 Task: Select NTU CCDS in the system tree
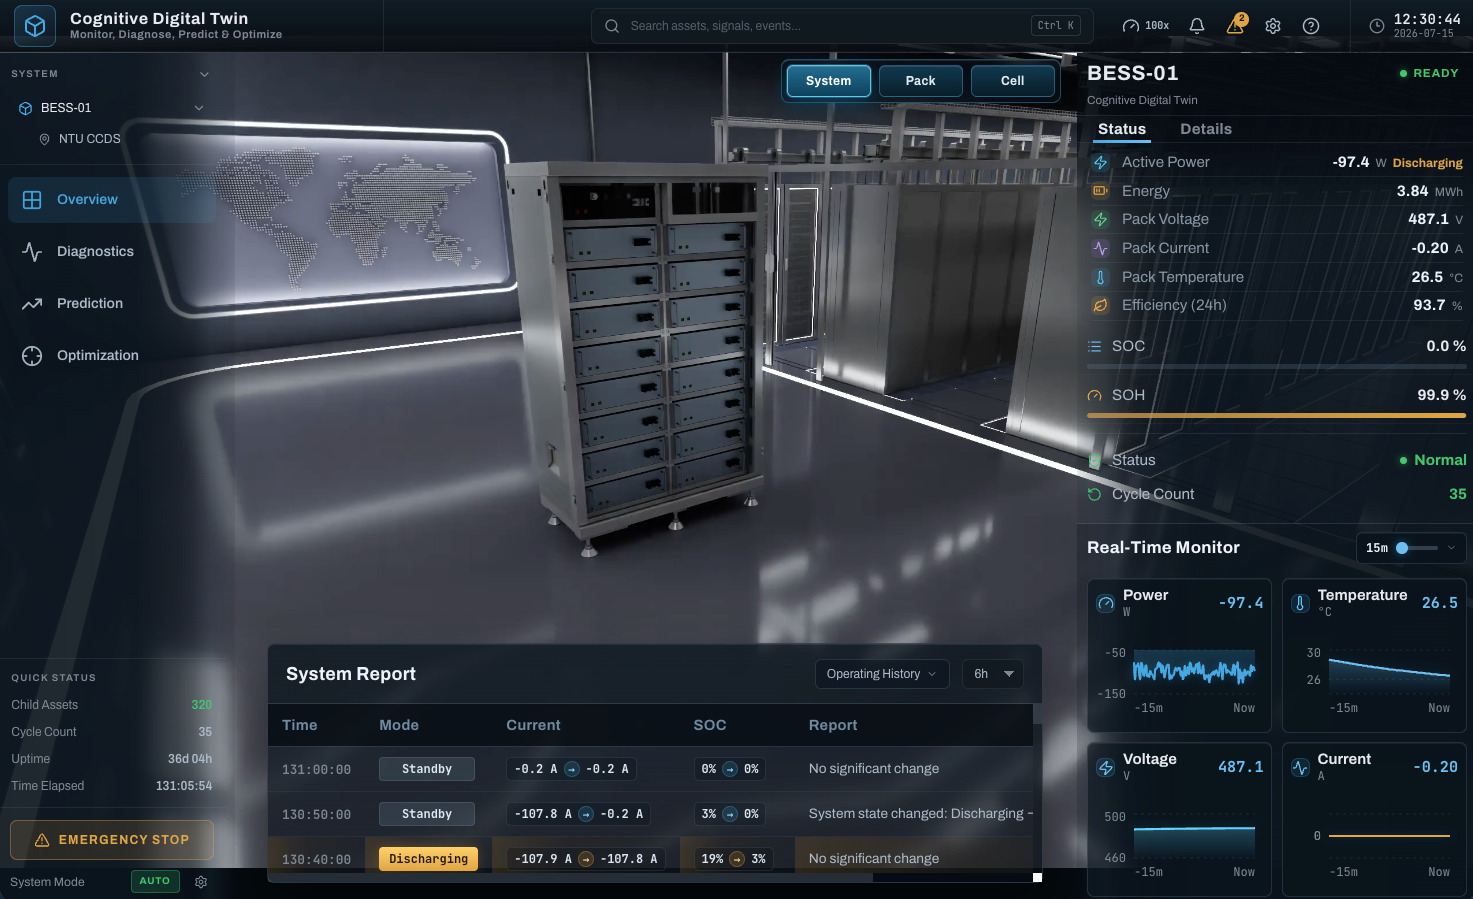[89, 139]
